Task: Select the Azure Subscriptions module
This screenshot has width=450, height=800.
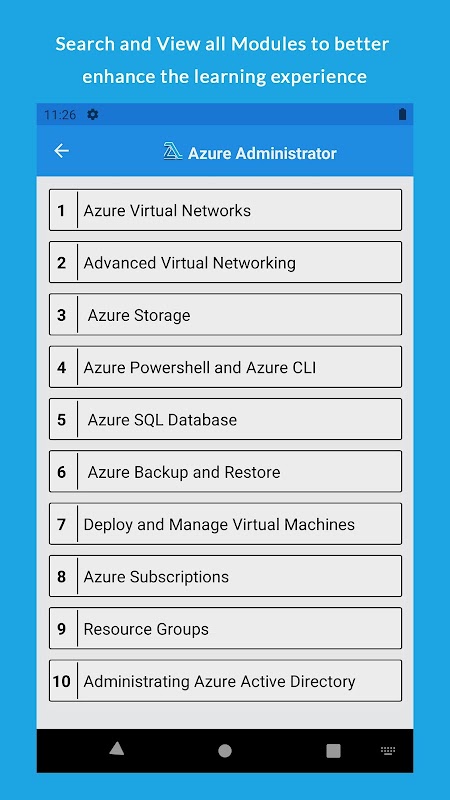Action: (x=226, y=576)
